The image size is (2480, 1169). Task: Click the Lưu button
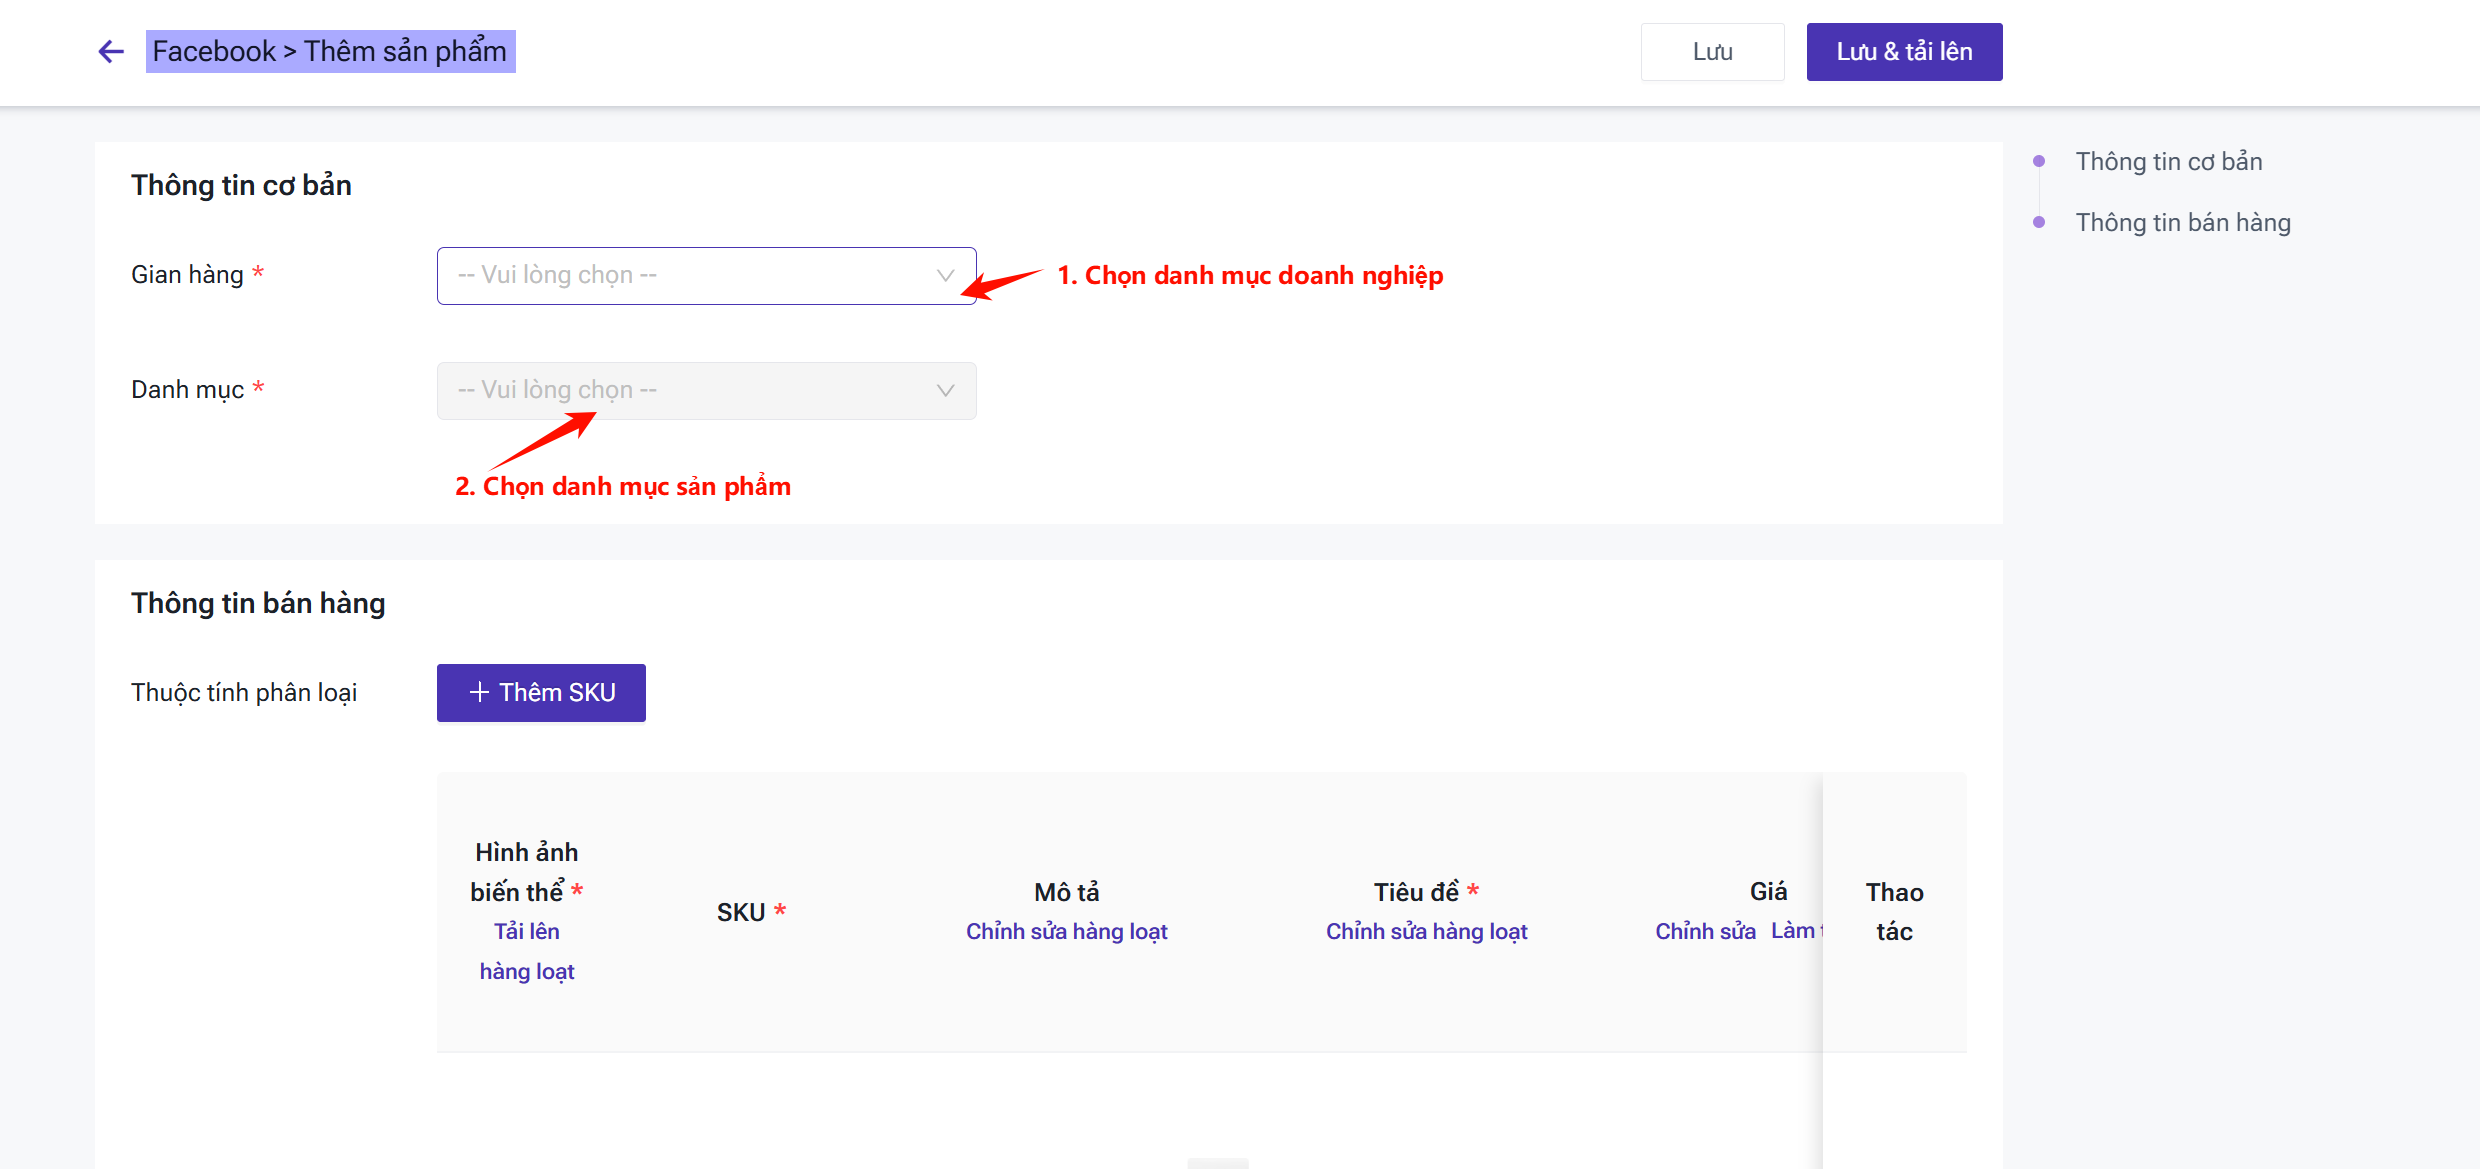pos(1712,52)
